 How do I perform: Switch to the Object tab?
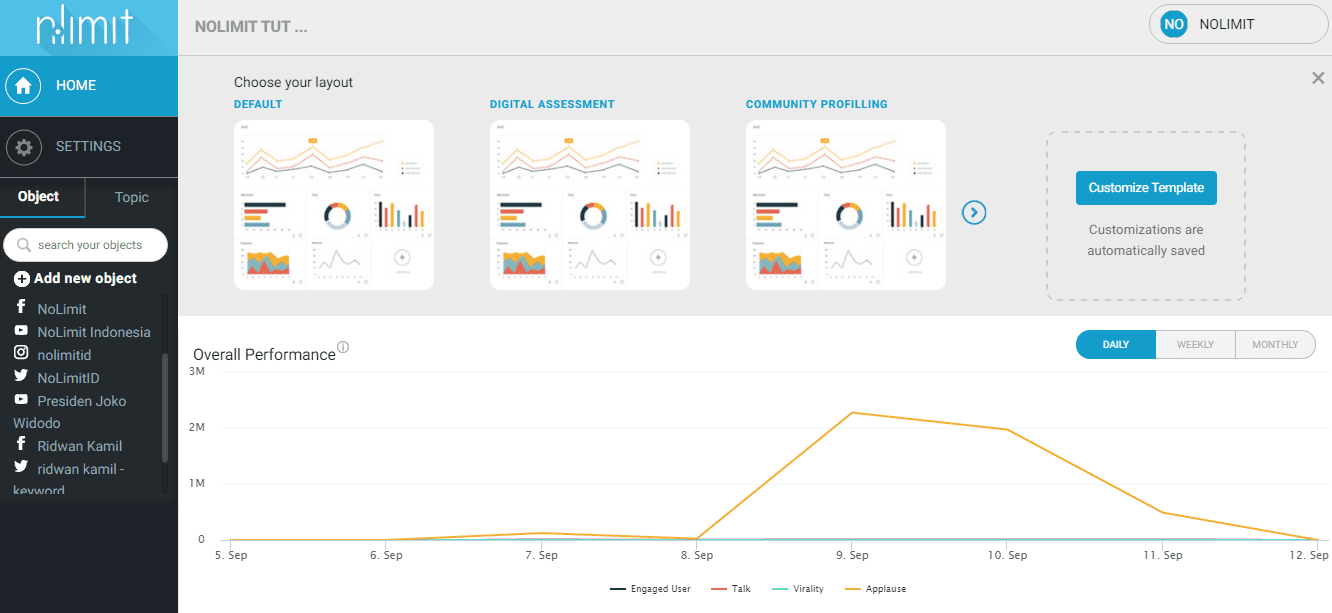click(x=39, y=197)
